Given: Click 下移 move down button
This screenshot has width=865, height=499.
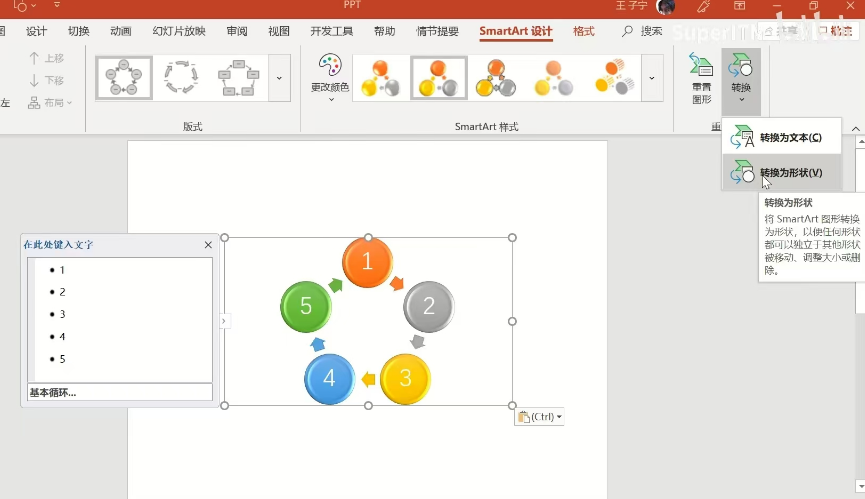Looking at the screenshot, I should 46,81.
